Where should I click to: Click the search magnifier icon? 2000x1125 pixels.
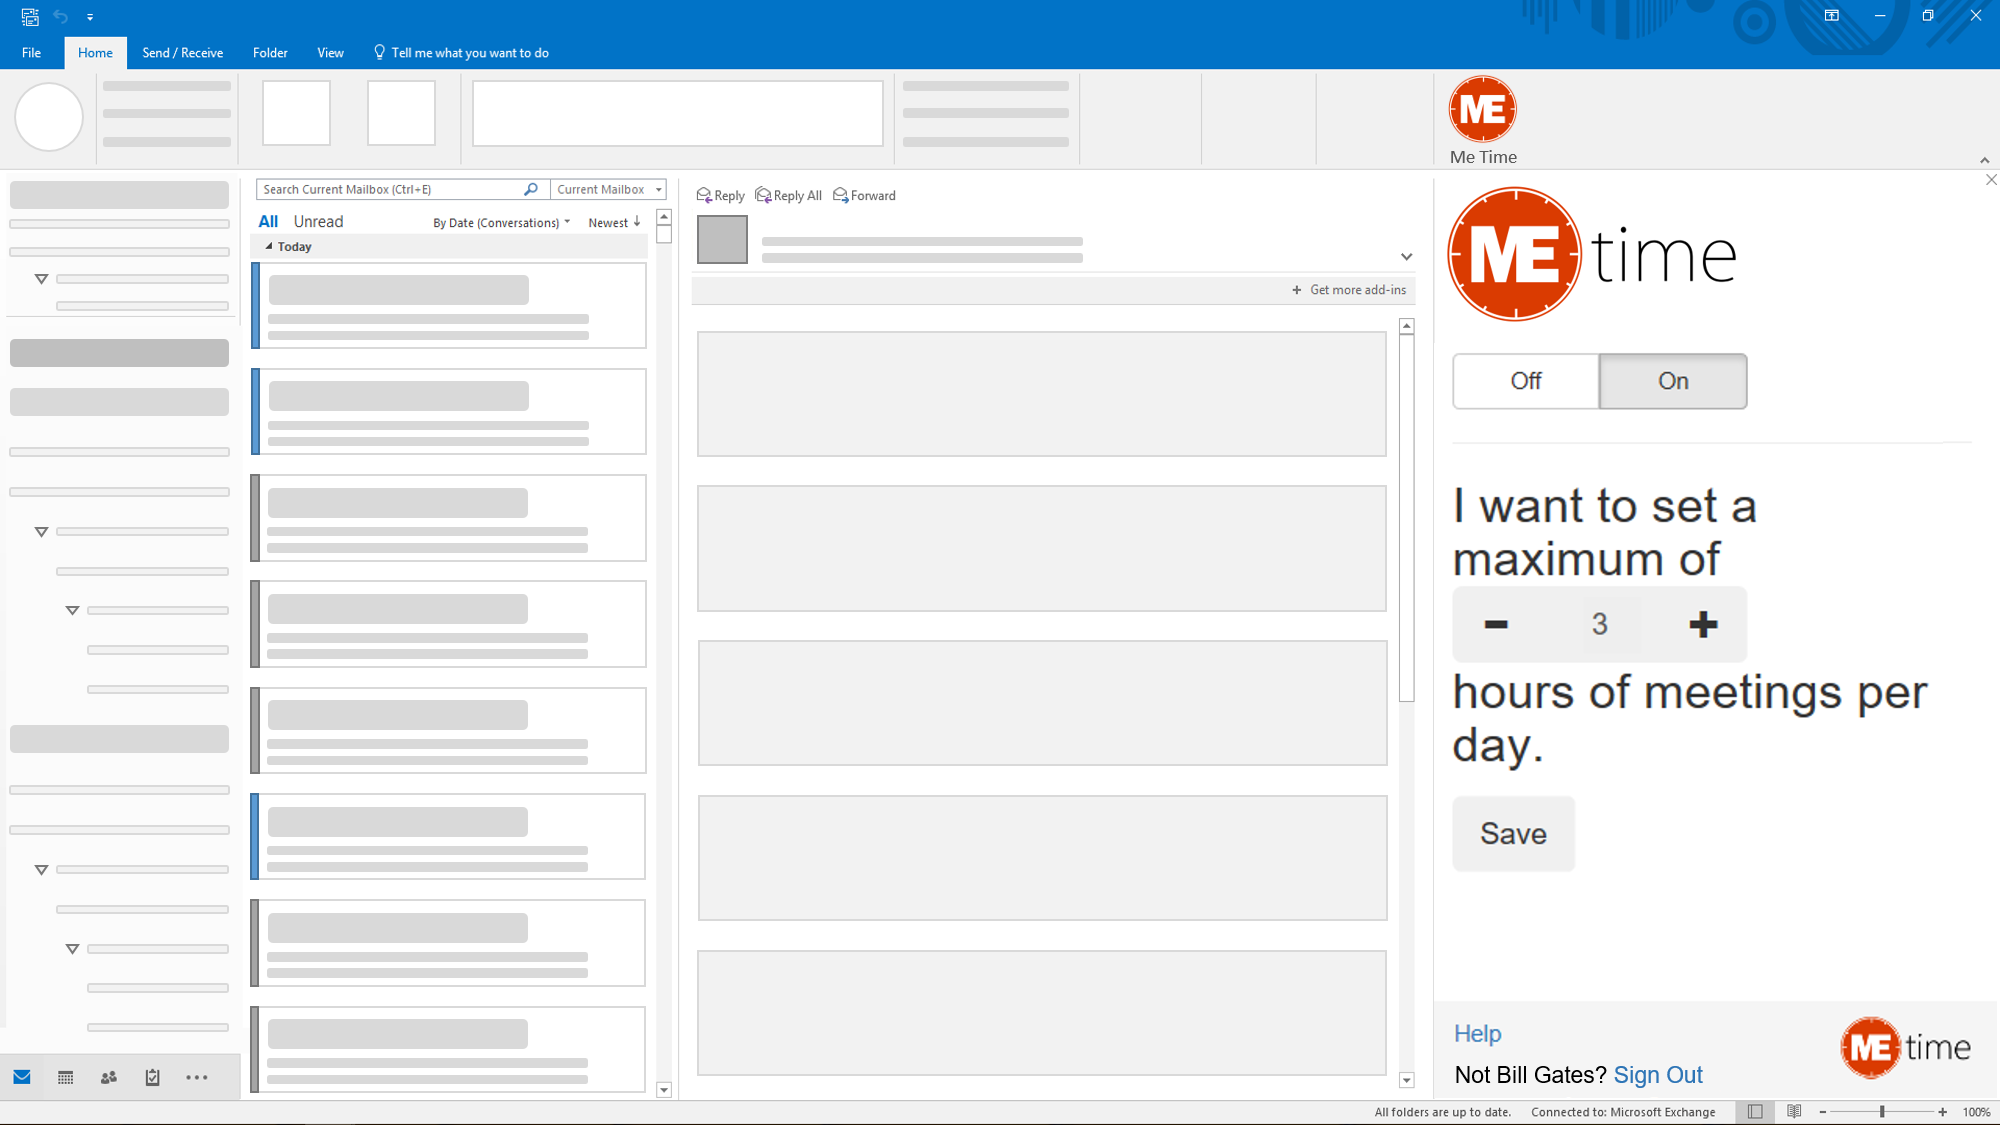coord(531,189)
